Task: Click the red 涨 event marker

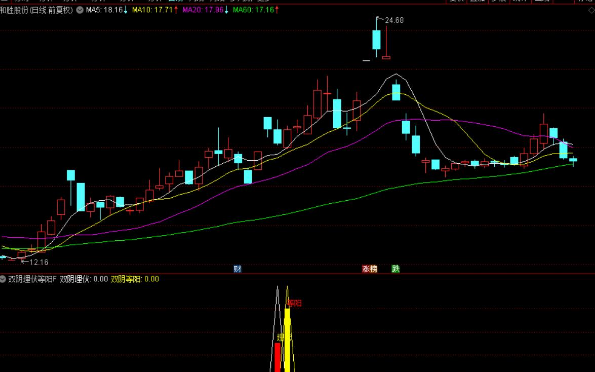Action: 366,269
